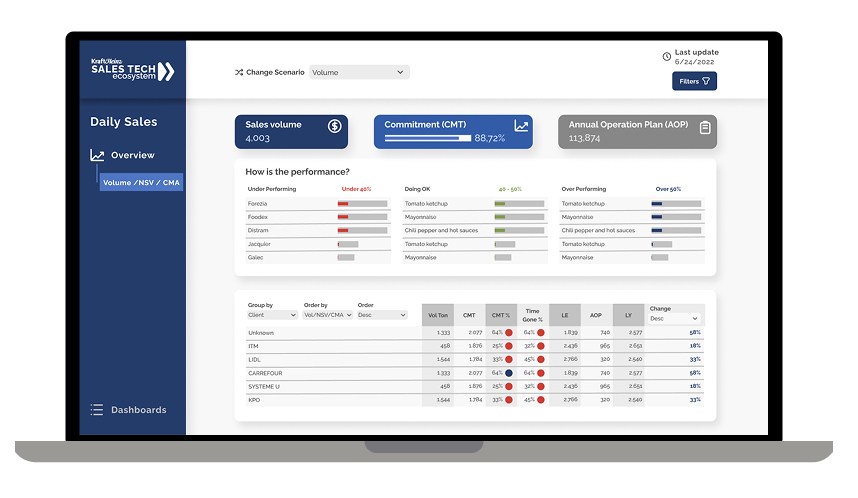
Task: Click the Dashboards list icon
Action: [x=97, y=410]
